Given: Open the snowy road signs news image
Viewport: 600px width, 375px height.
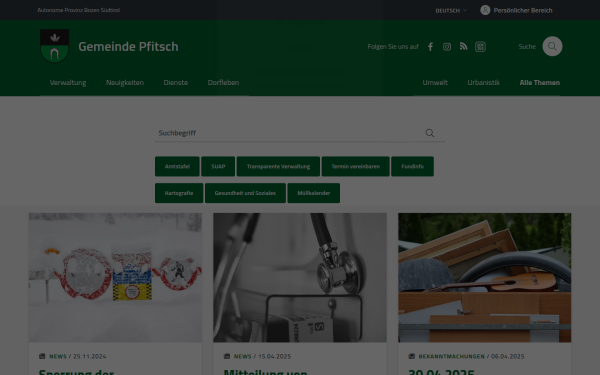Looking at the screenshot, I should (115, 277).
